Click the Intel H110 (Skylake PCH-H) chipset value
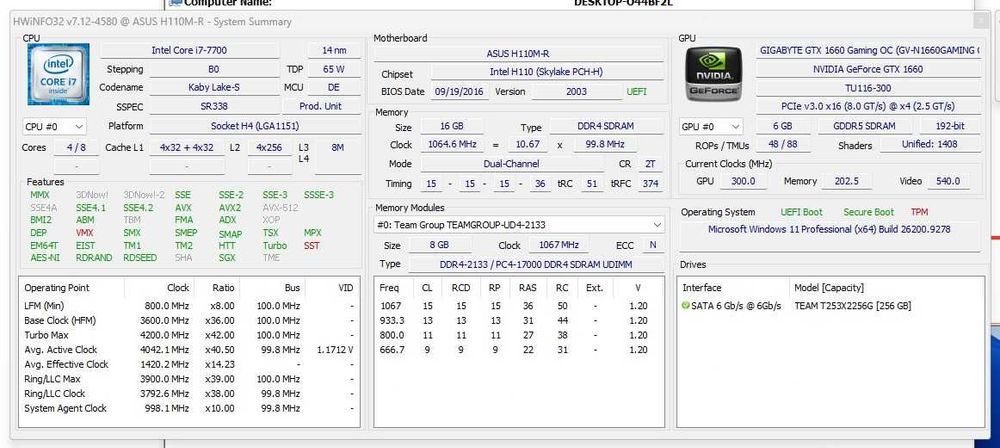This screenshot has width=1000, height=448. pos(547,73)
